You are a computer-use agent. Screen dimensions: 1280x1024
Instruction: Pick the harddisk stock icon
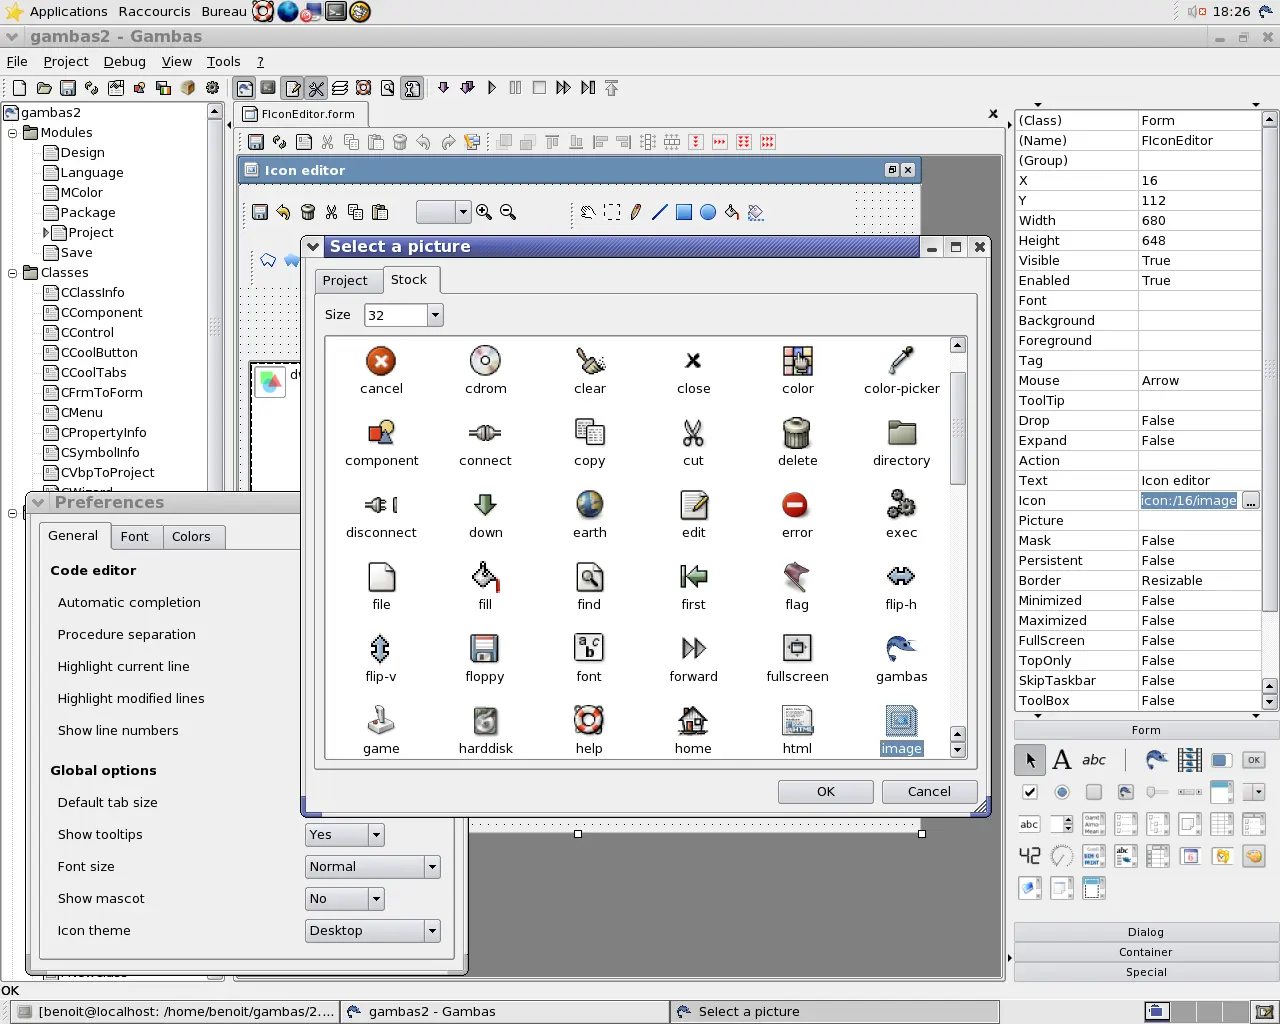click(485, 722)
